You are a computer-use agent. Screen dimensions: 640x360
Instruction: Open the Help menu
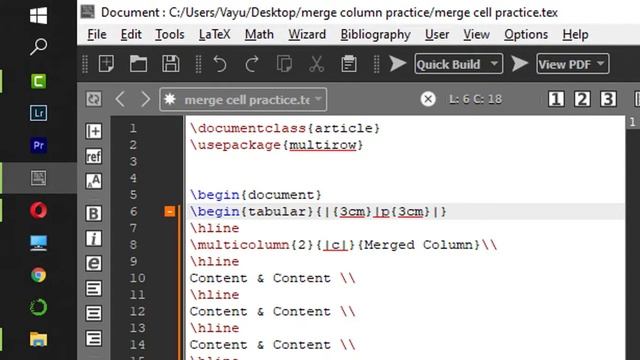[575, 34]
